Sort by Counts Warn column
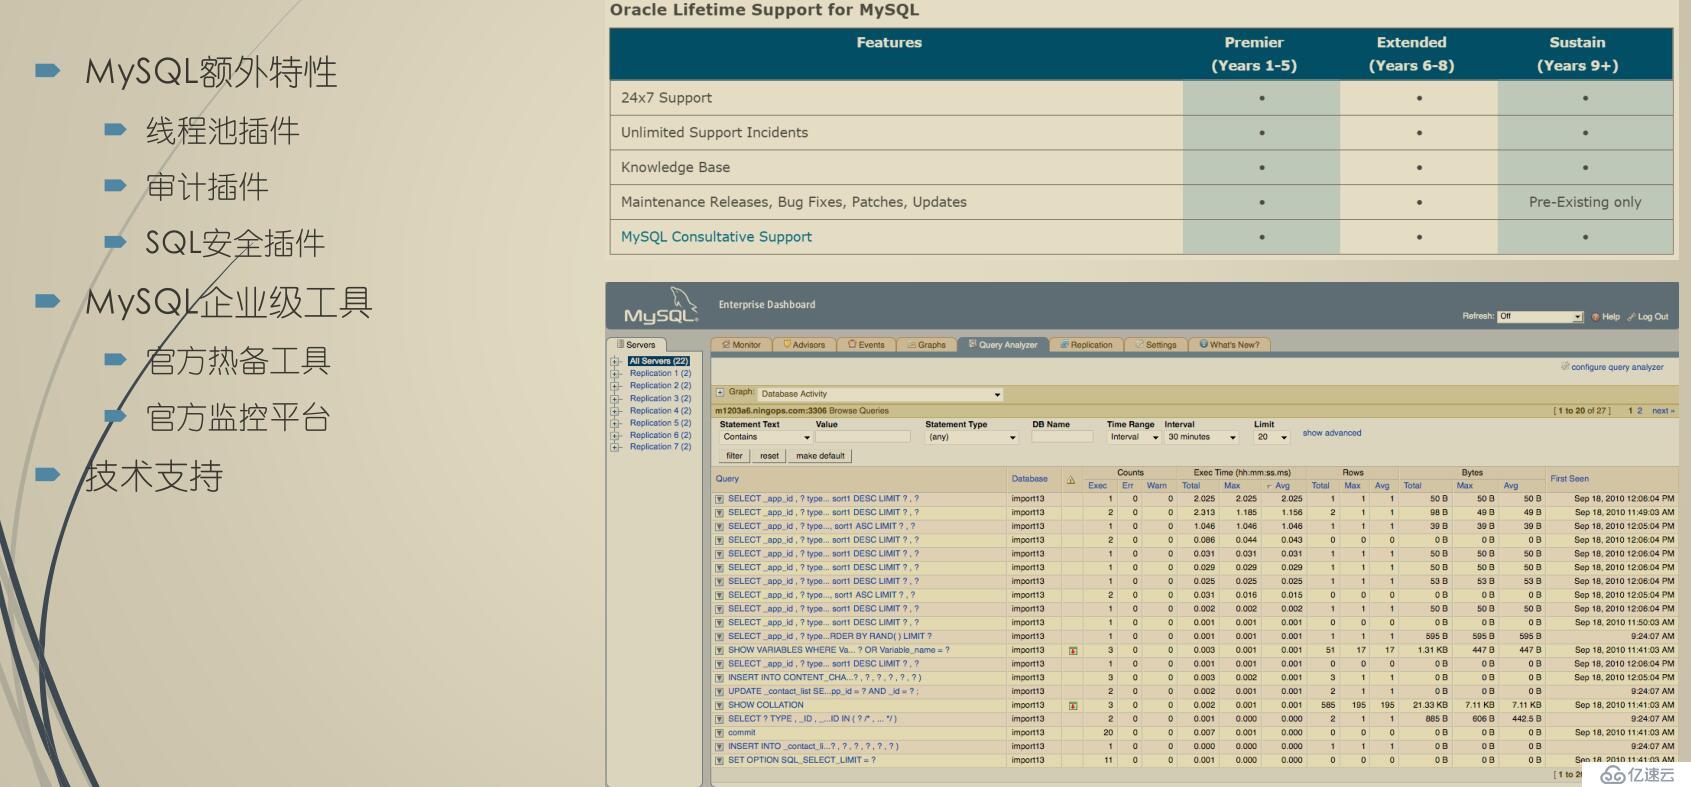 pyautogui.click(x=1156, y=486)
